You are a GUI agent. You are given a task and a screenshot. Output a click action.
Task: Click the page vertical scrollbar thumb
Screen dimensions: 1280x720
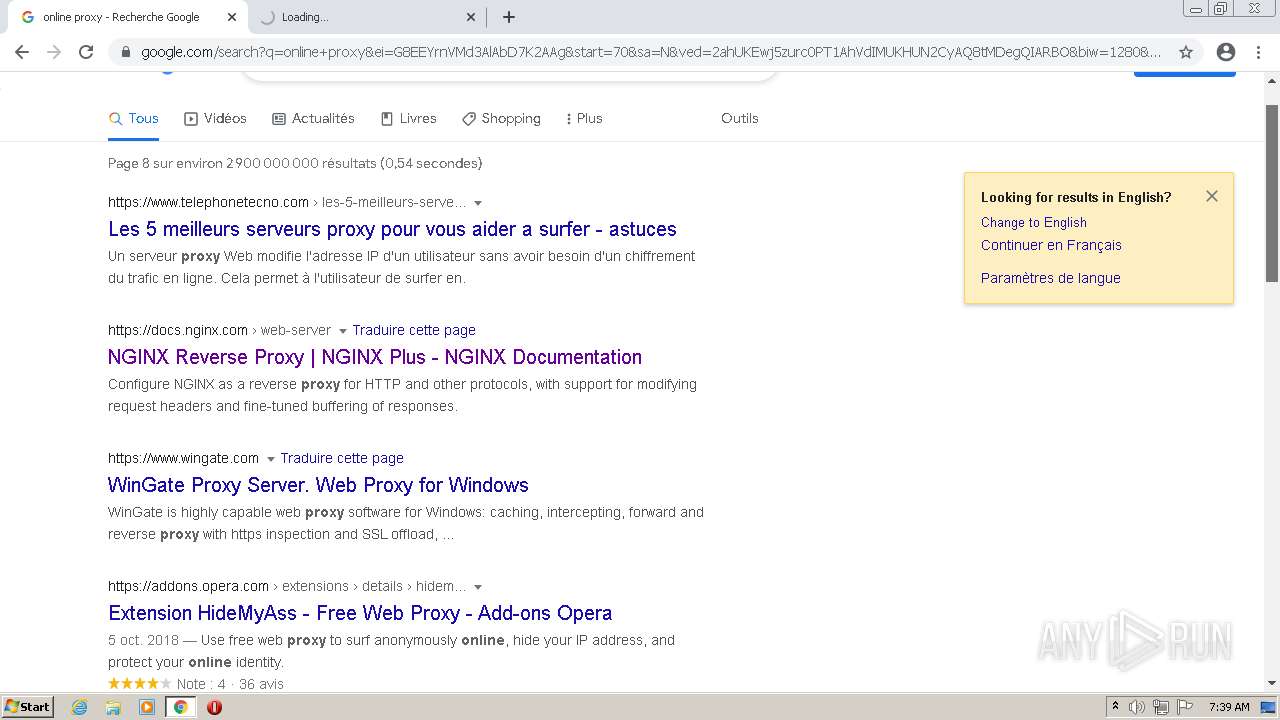(1272, 192)
